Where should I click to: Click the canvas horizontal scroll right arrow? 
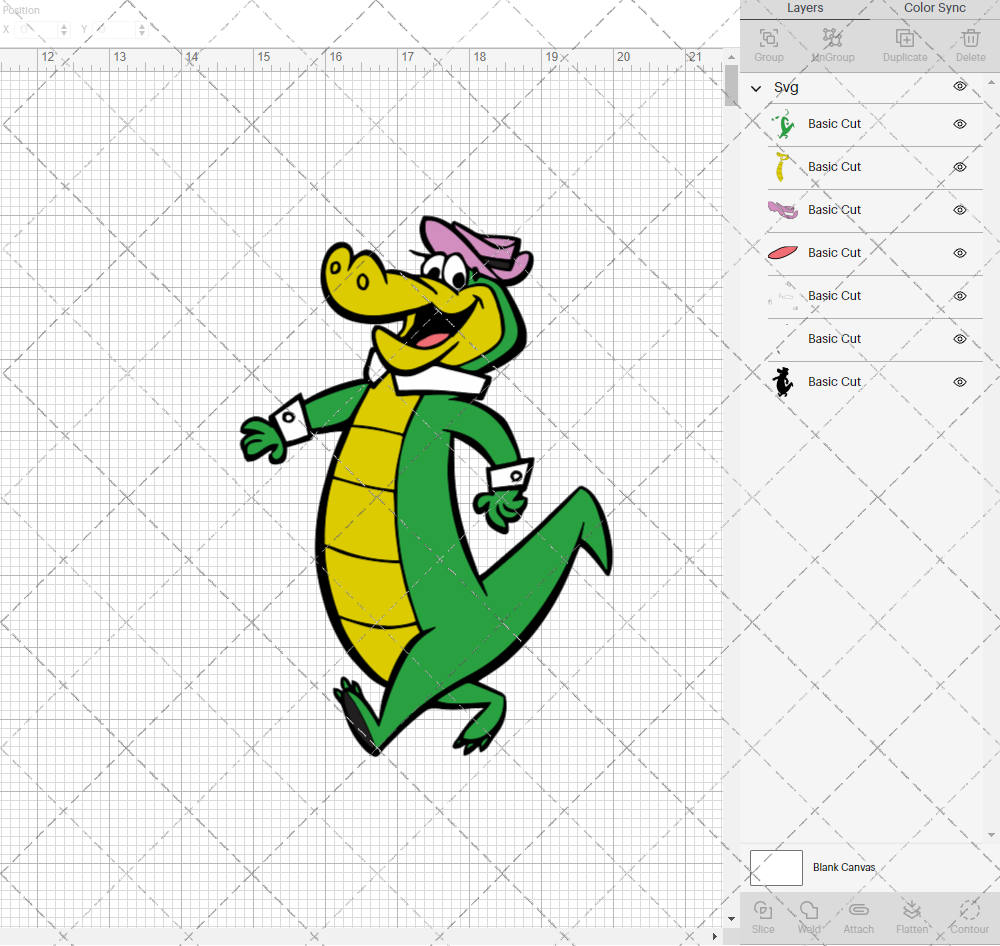[714, 936]
